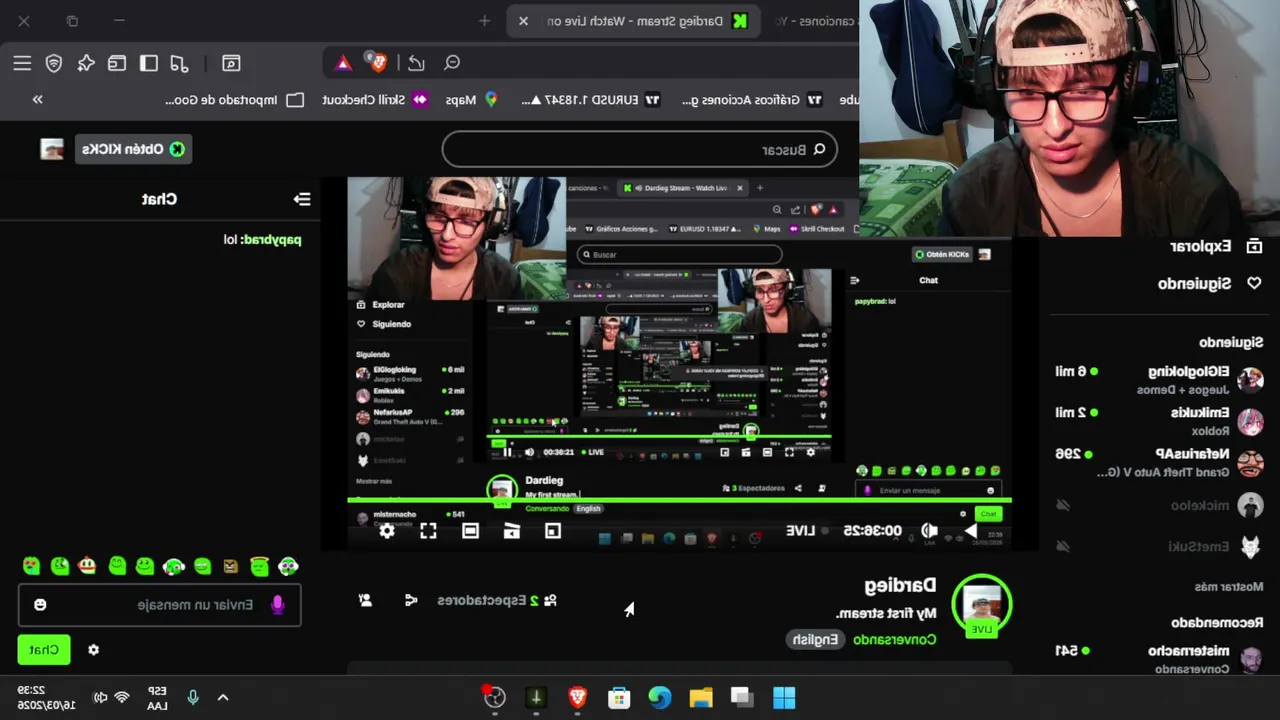Click the green Chat send button

click(44, 650)
